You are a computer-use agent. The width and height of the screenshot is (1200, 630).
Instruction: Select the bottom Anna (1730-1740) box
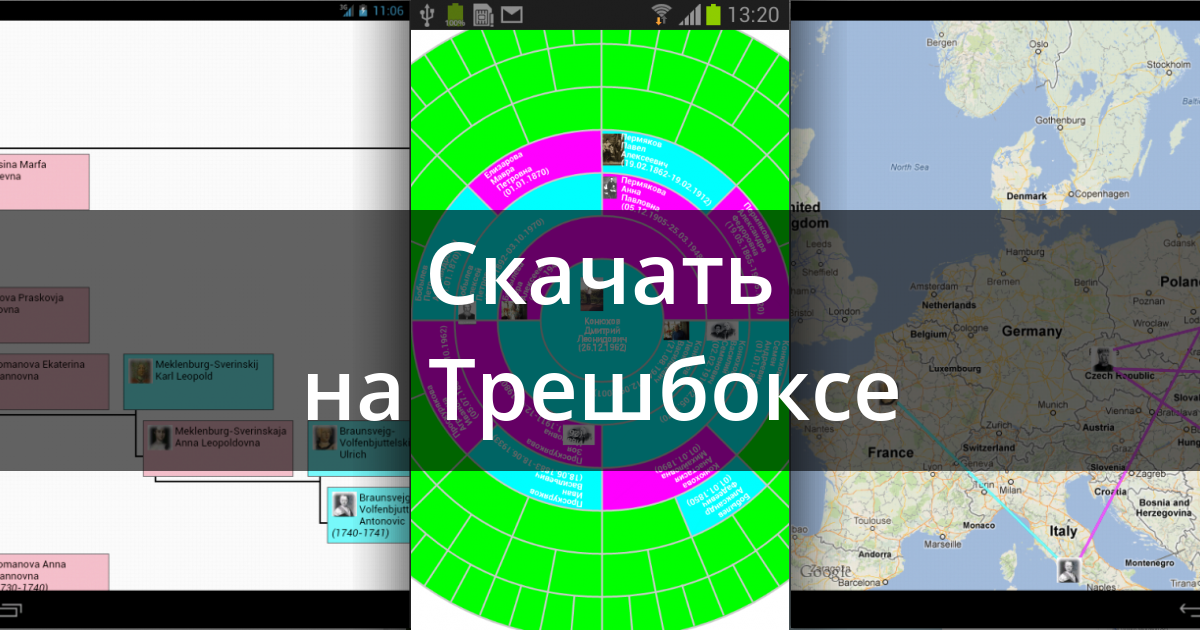click(54, 572)
